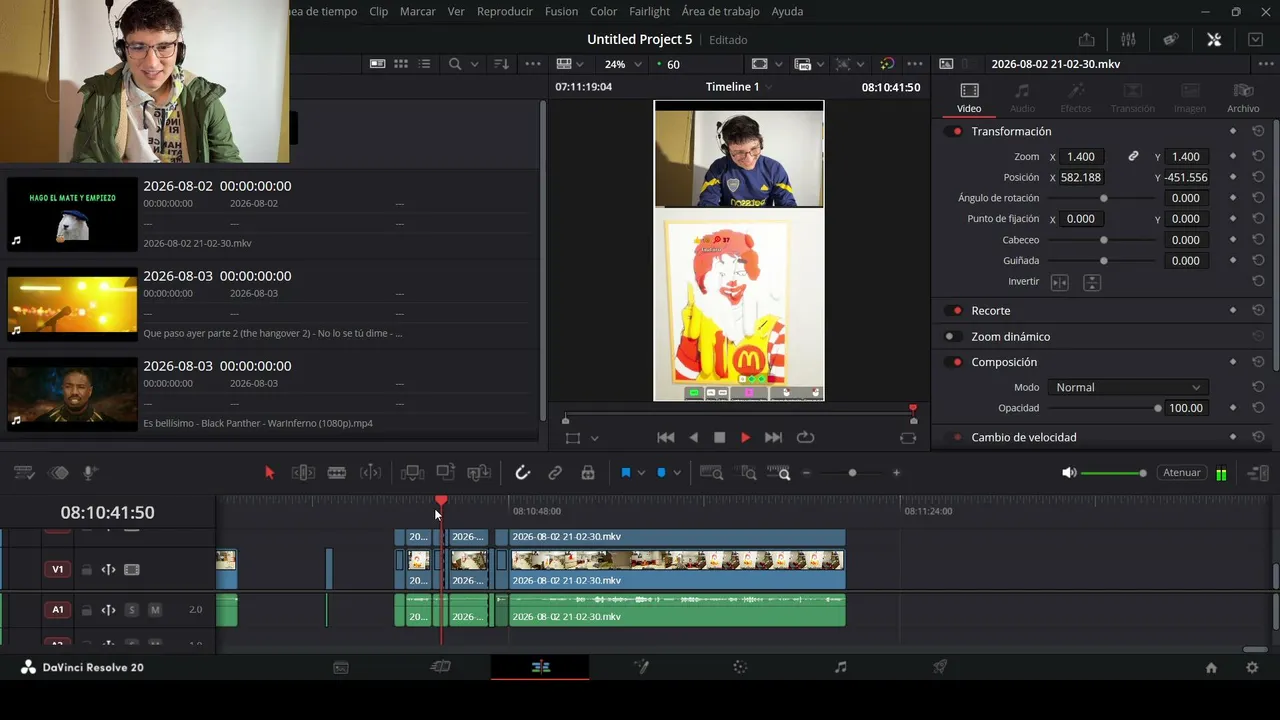
Task: Click custom zoom icon
Action: pyautogui.click(x=780, y=473)
